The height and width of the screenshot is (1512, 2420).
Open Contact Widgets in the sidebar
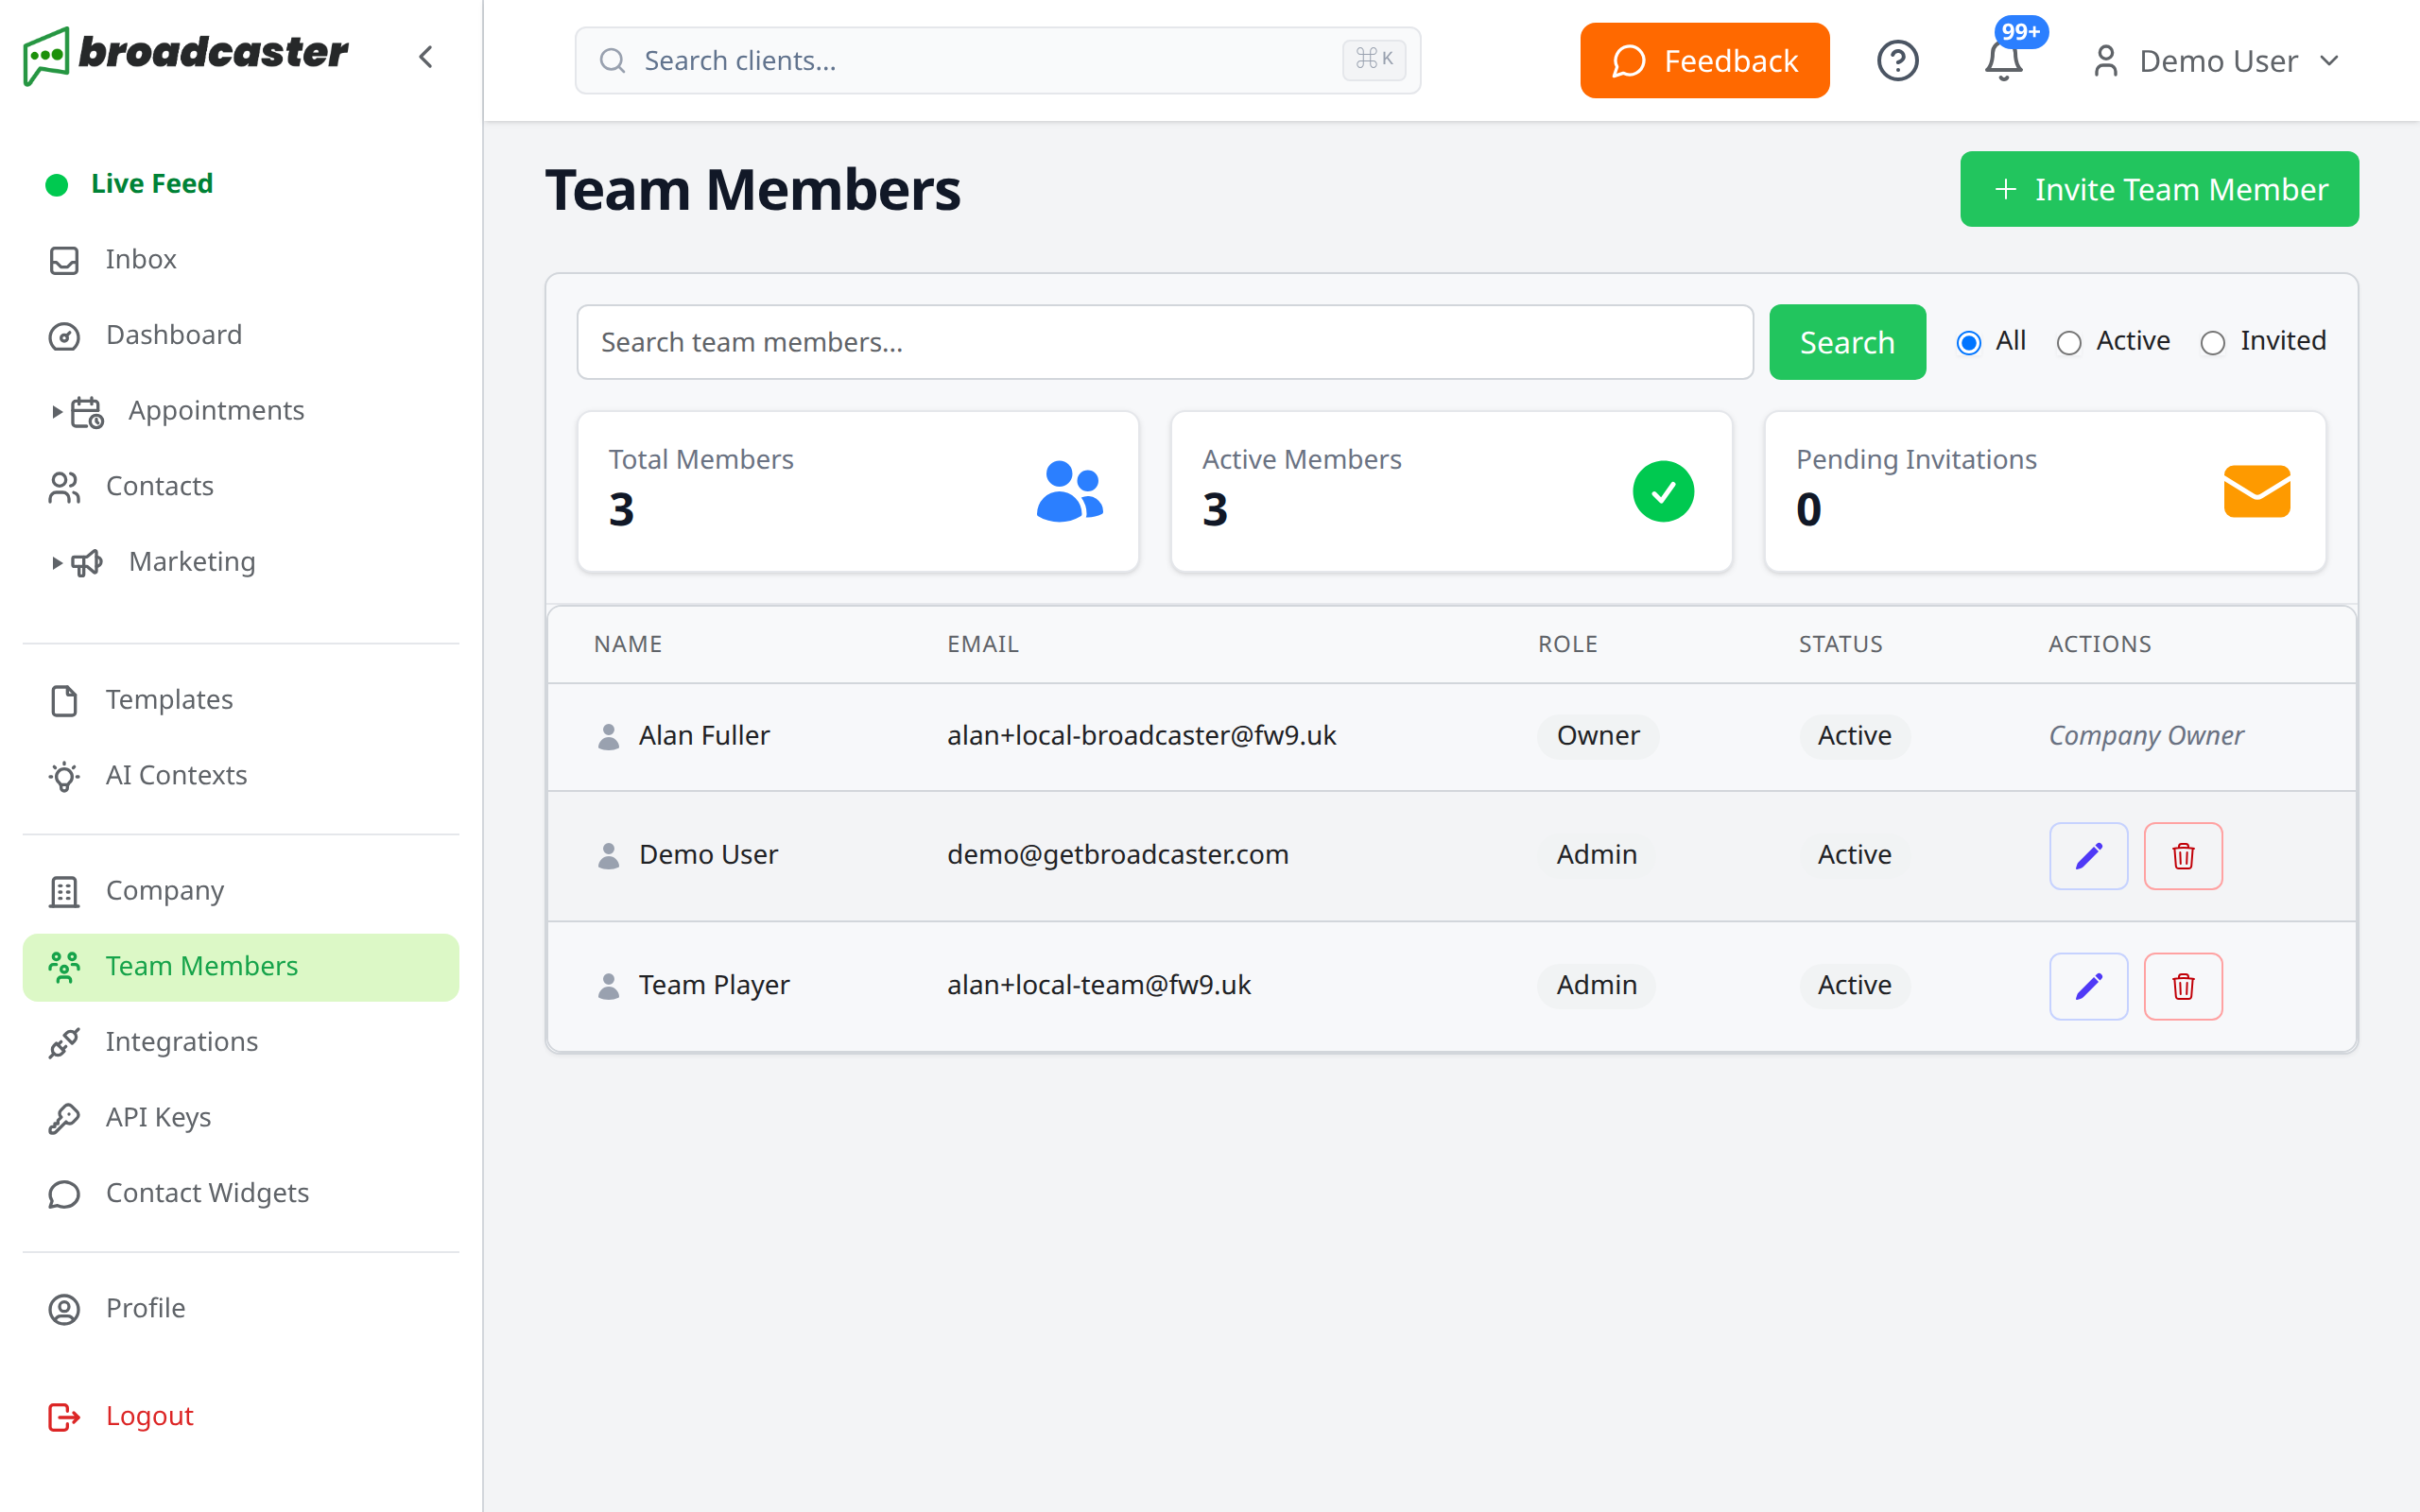pos(240,1194)
